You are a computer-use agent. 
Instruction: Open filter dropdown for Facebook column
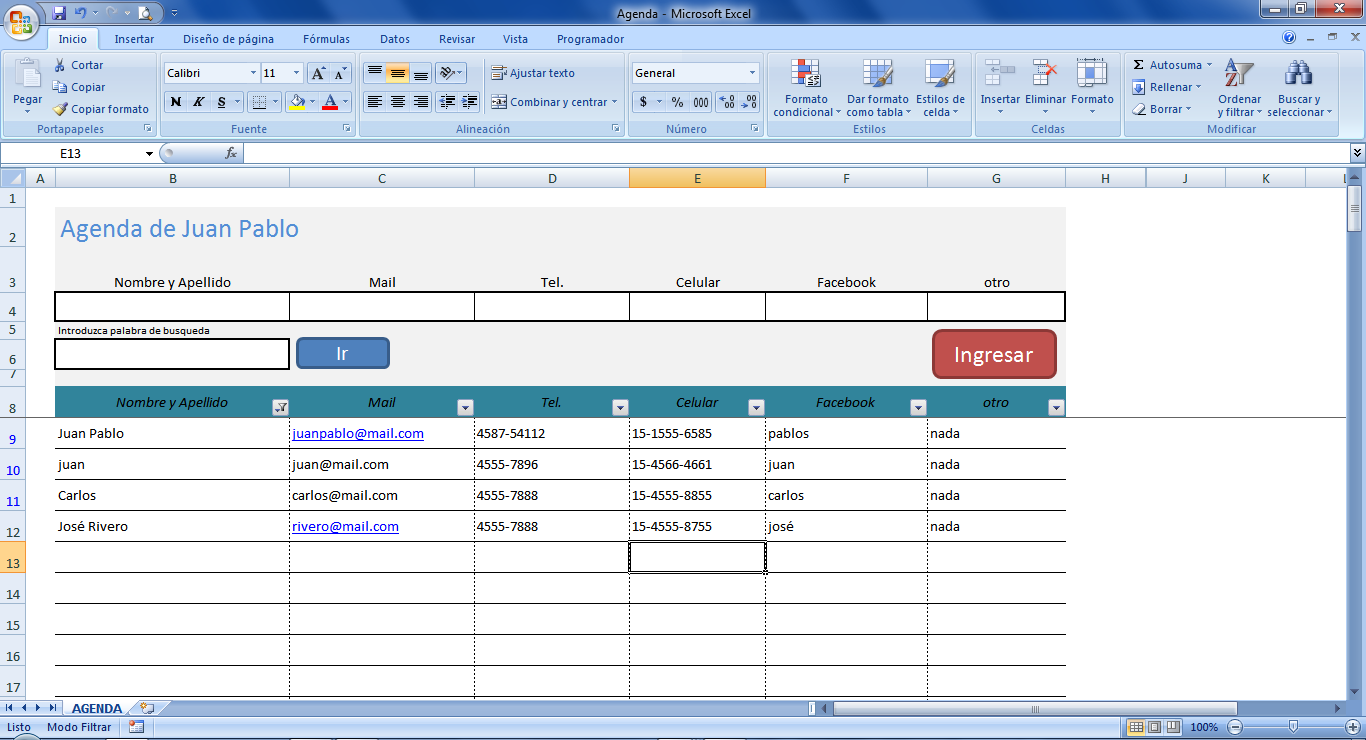pos(918,407)
